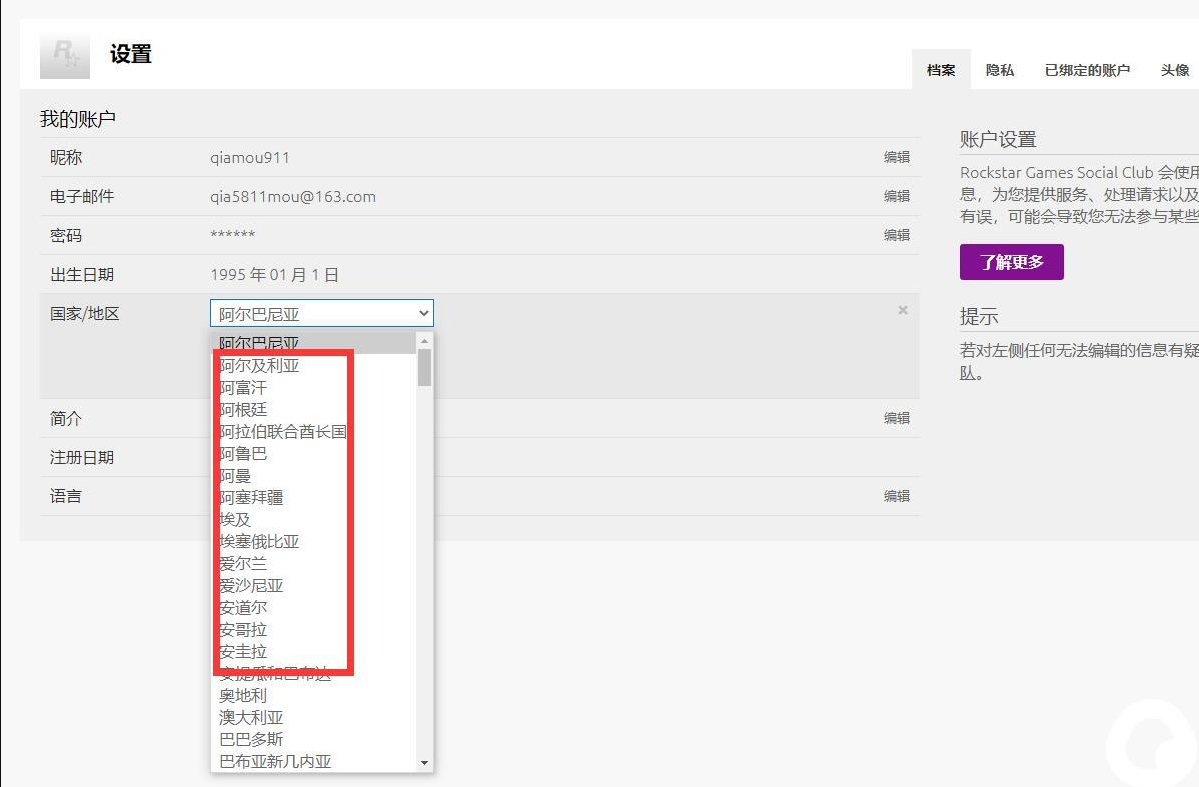
Task: Switch to the 档案 tab
Action: (941, 70)
